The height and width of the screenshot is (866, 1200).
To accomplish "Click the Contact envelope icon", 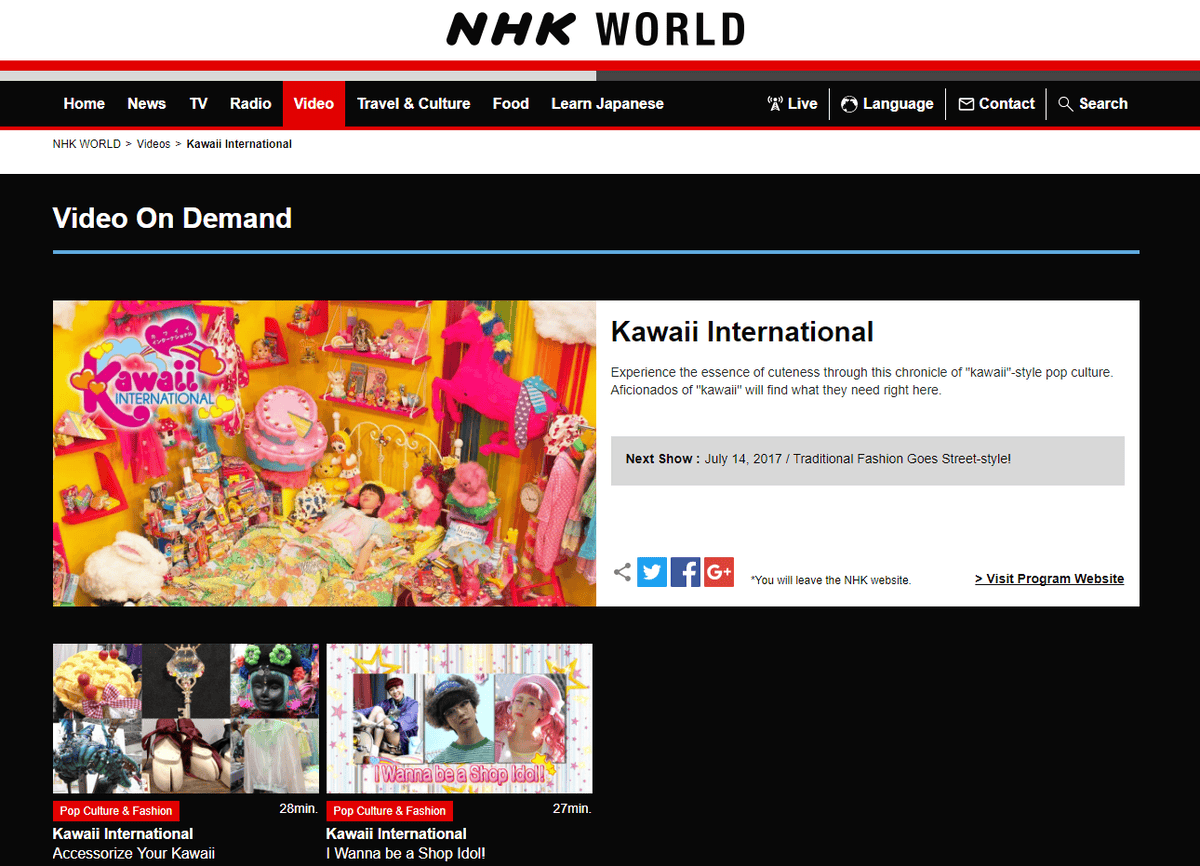I will [966, 104].
